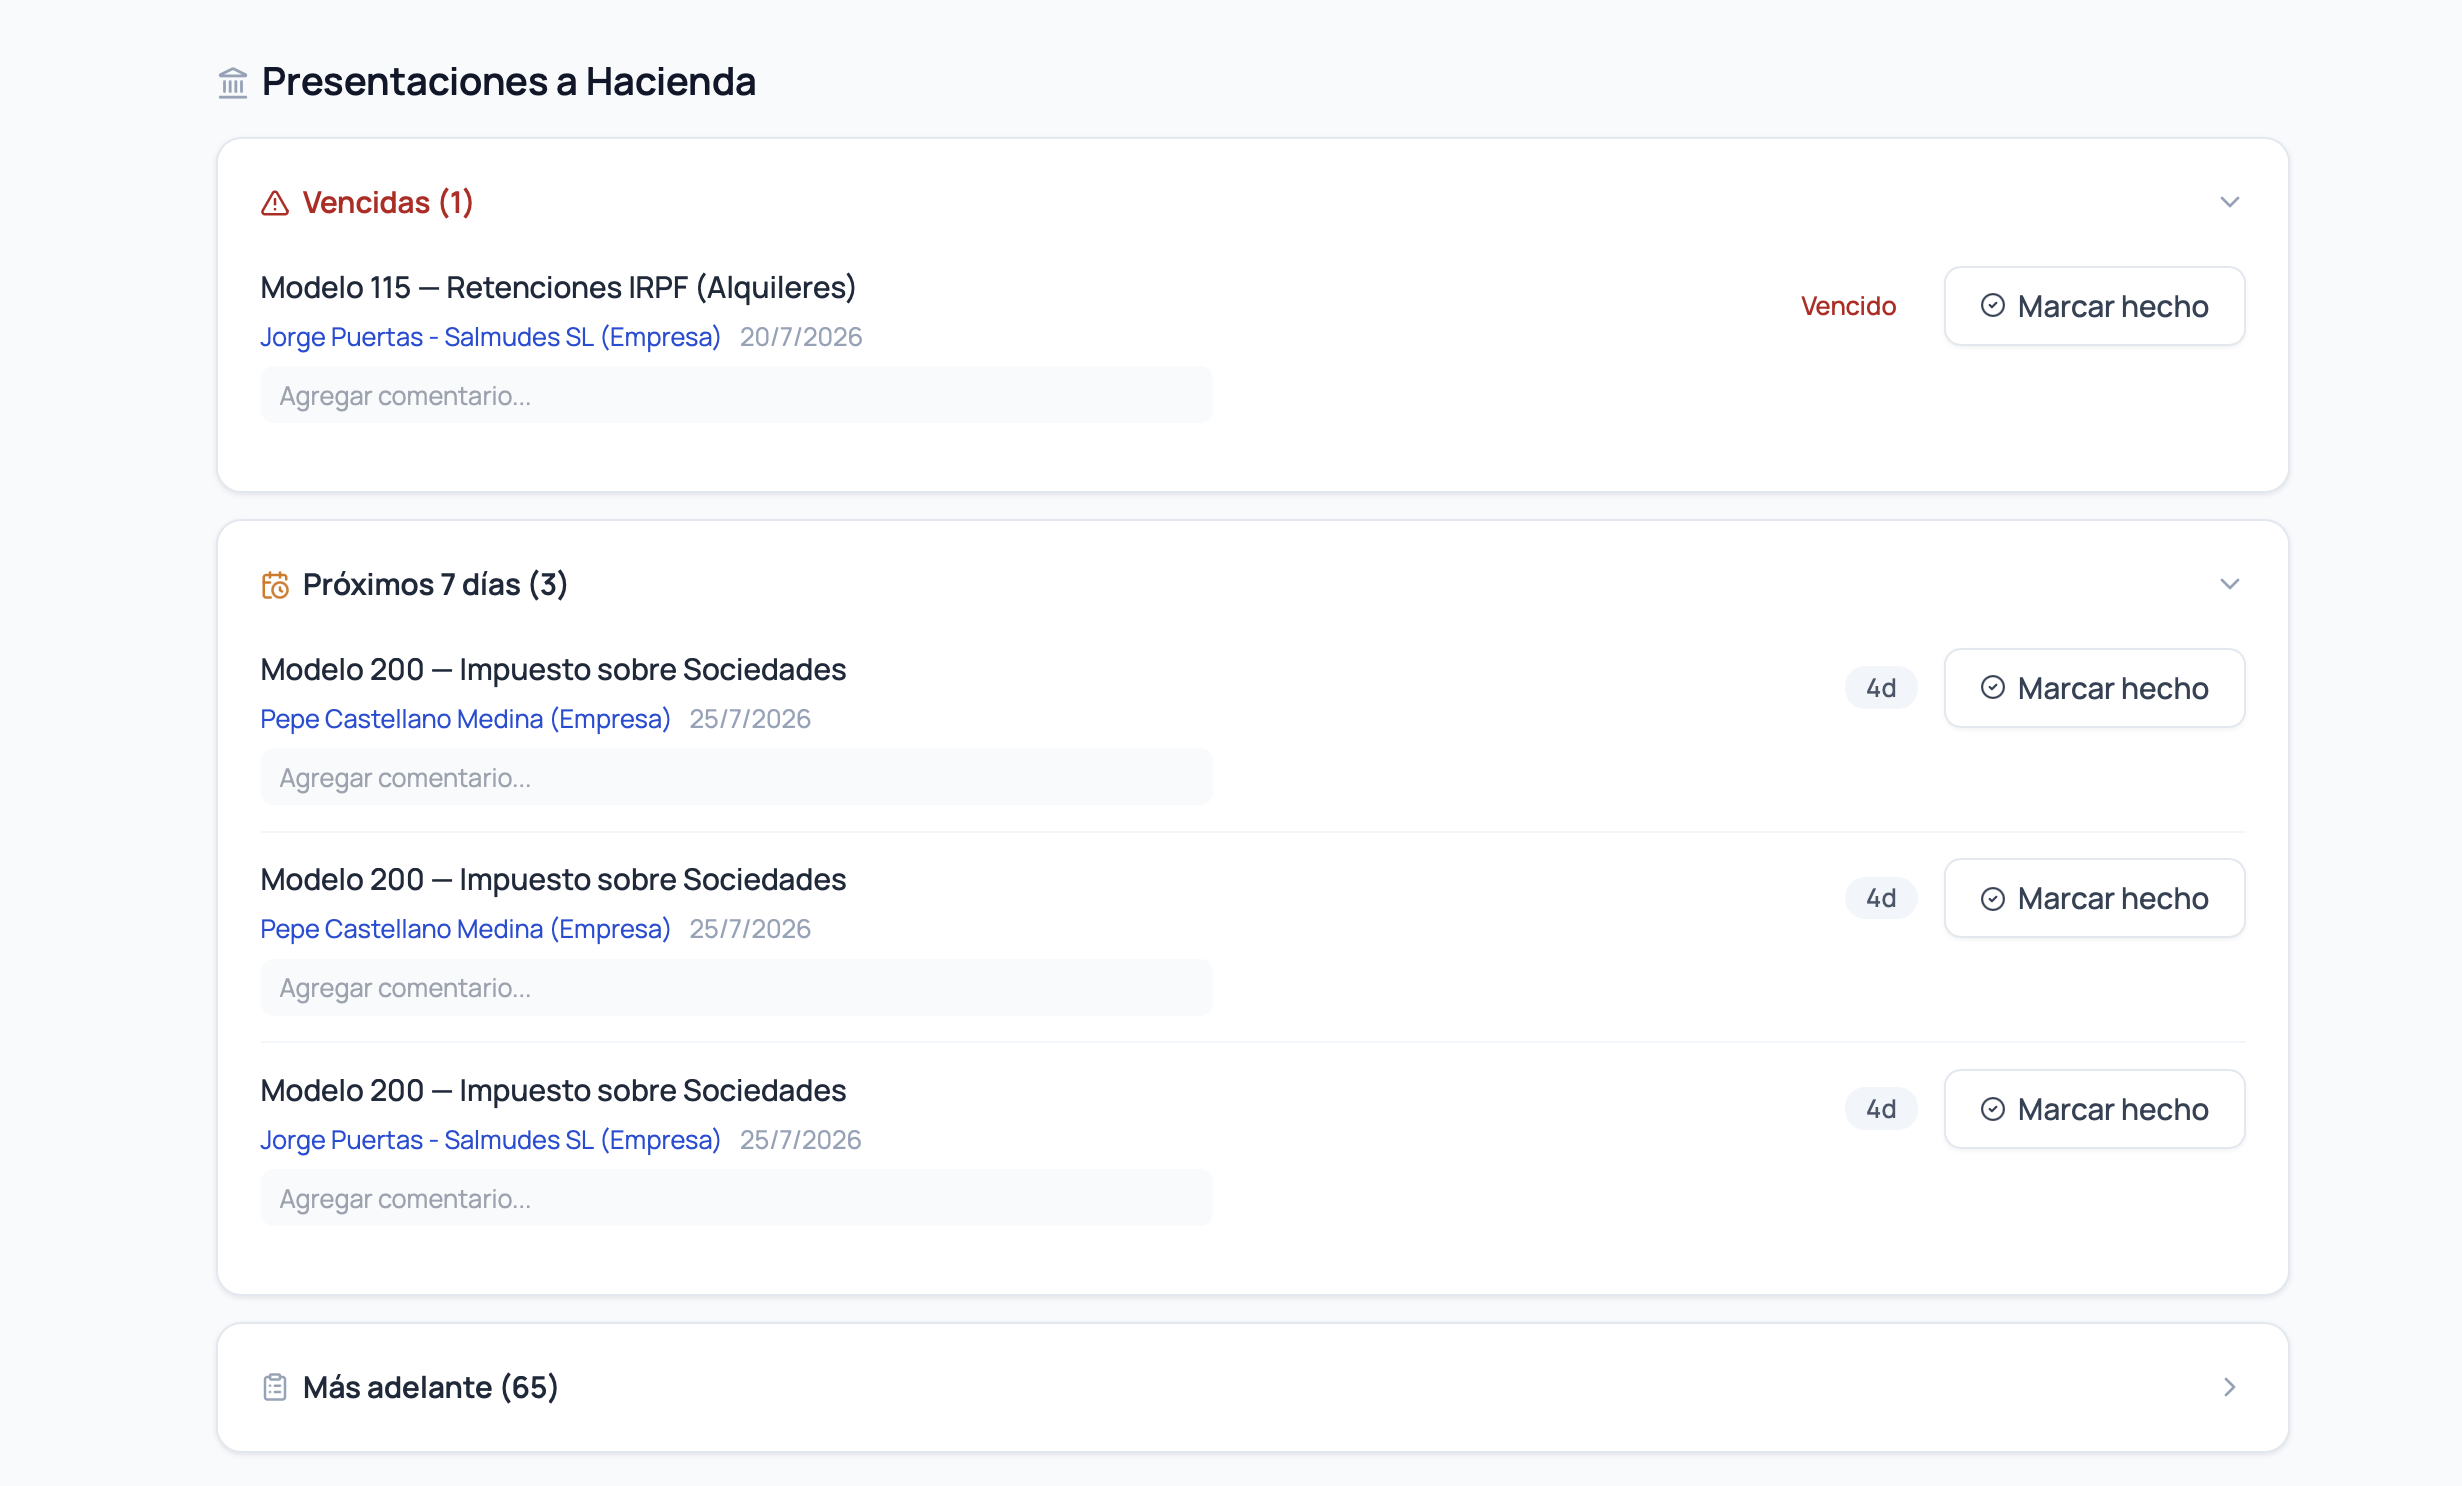The width and height of the screenshot is (2462, 1486).
Task: Click comment field under last Modelo 200 entry
Action: pyautogui.click(x=736, y=1199)
